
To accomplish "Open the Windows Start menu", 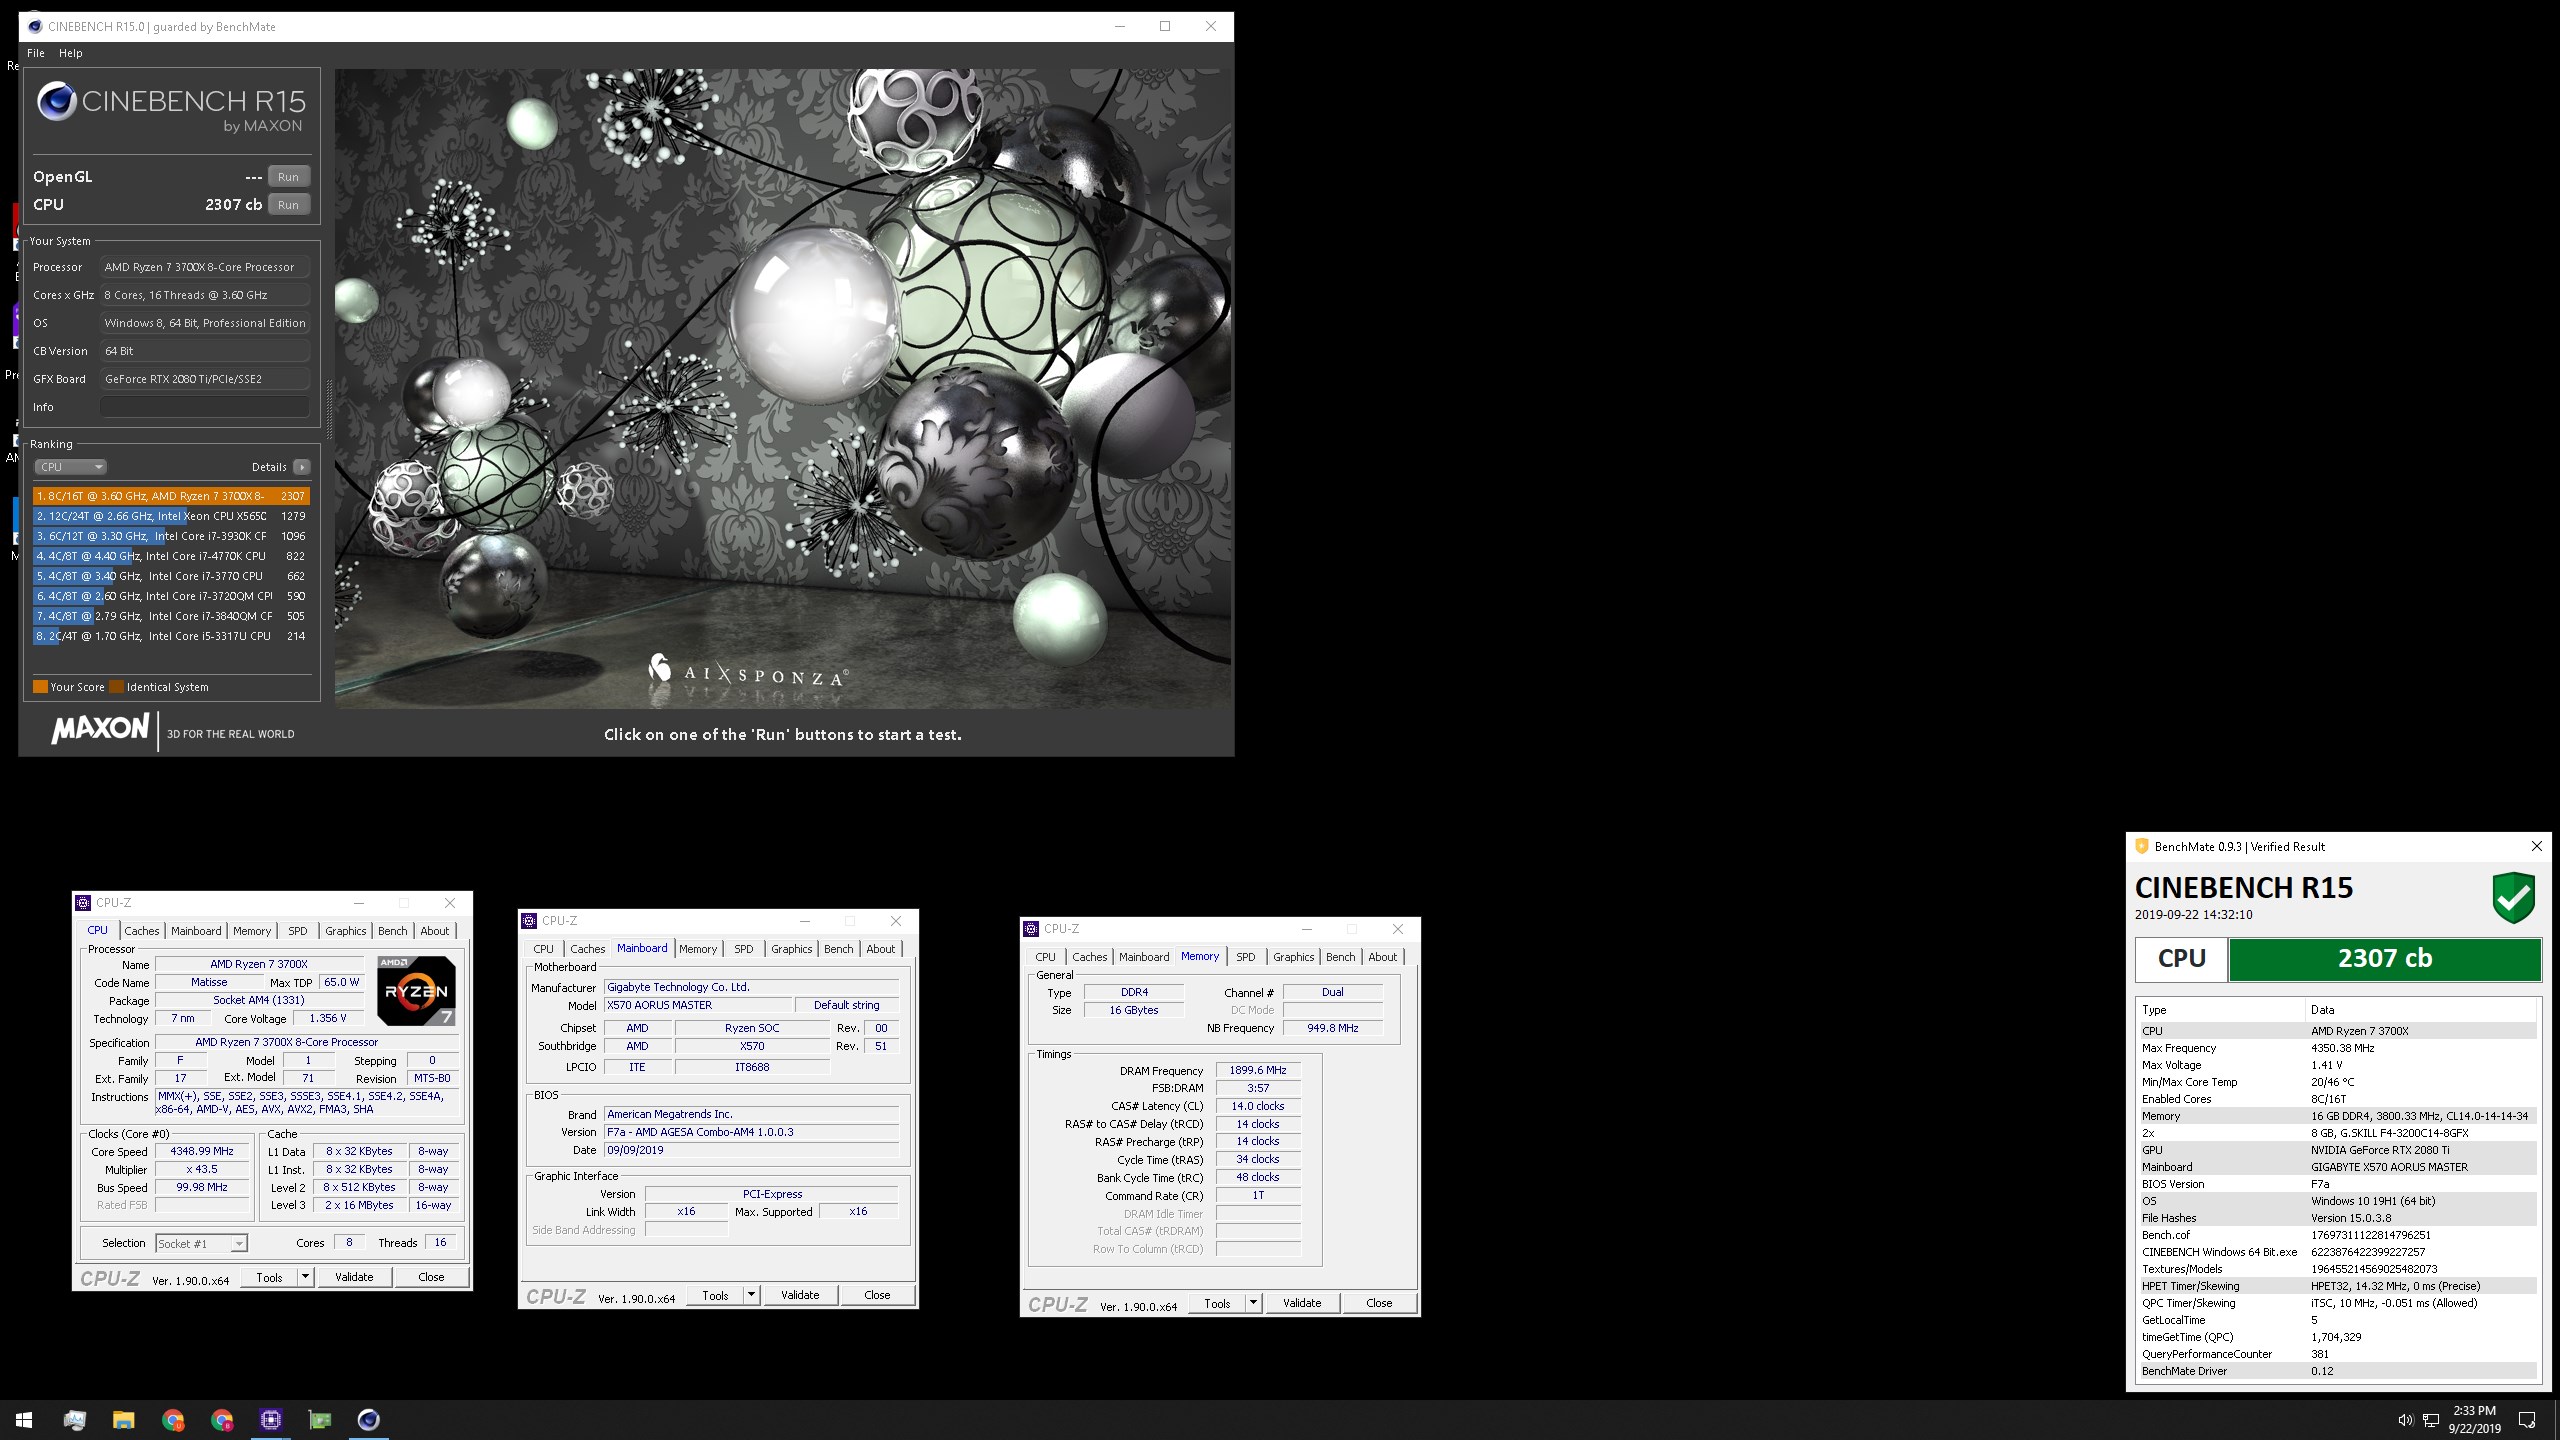I will 24,1419.
